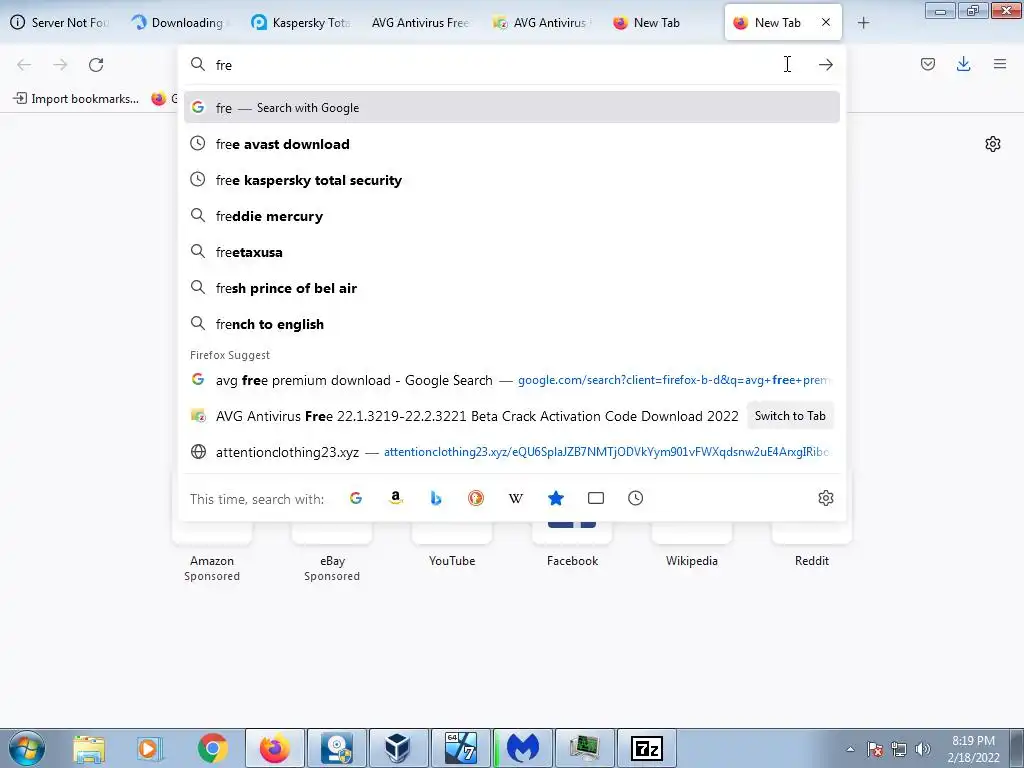The width and height of the screenshot is (1024, 768).
Task: Close the active New Tab
Action: pos(825,22)
